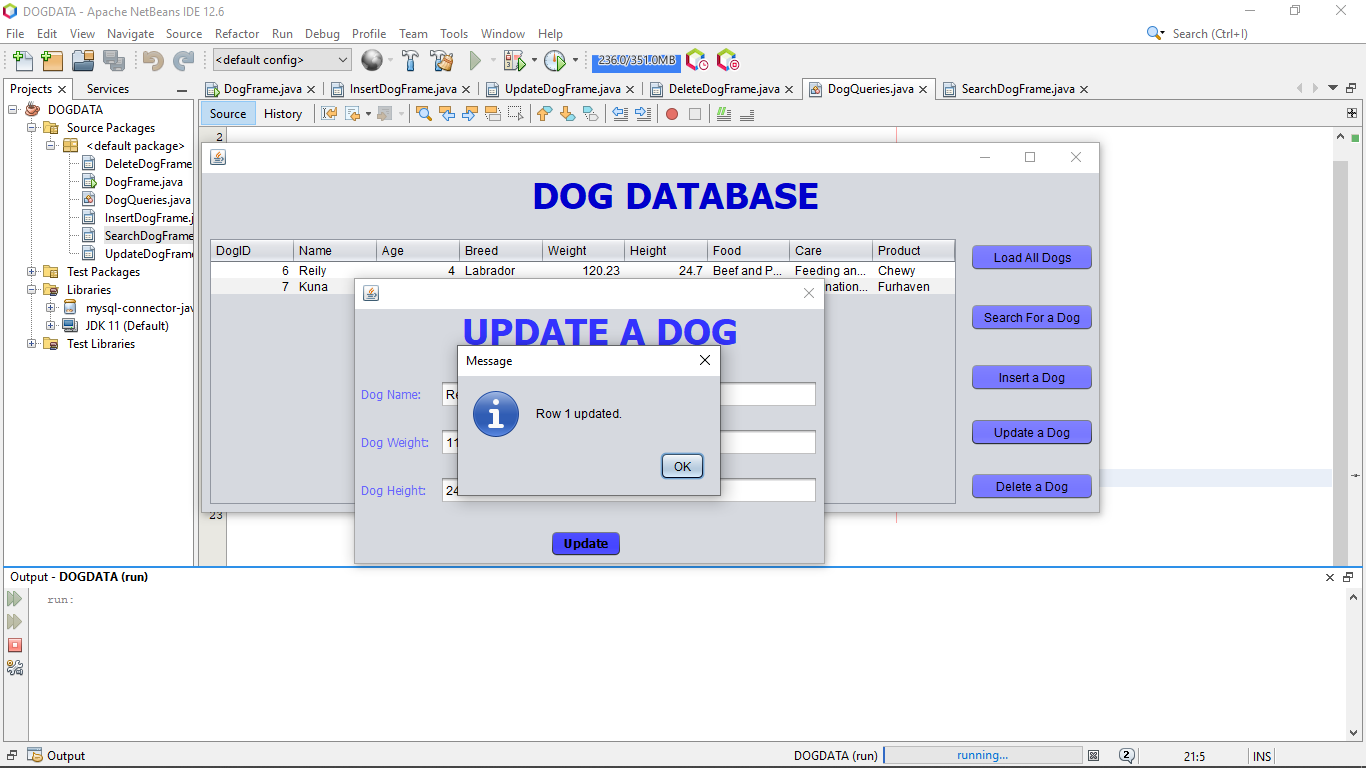This screenshot has height=768, width=1366.
Task: Expand the Test Packages tree node
Action: pos(31,272)
